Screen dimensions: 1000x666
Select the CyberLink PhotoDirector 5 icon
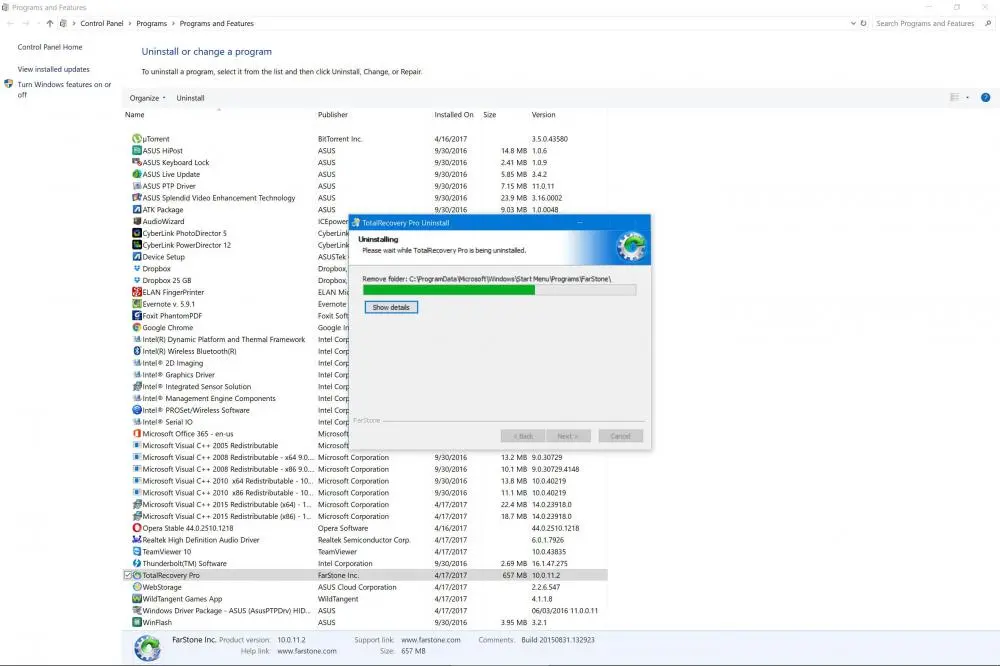point(136,233)
